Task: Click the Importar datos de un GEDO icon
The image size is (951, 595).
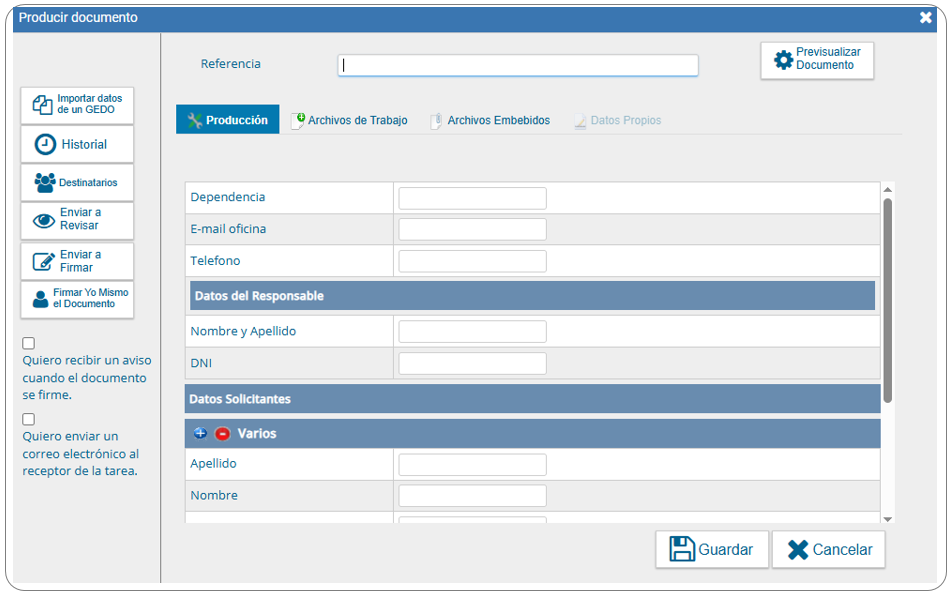Action: point(42,104)
